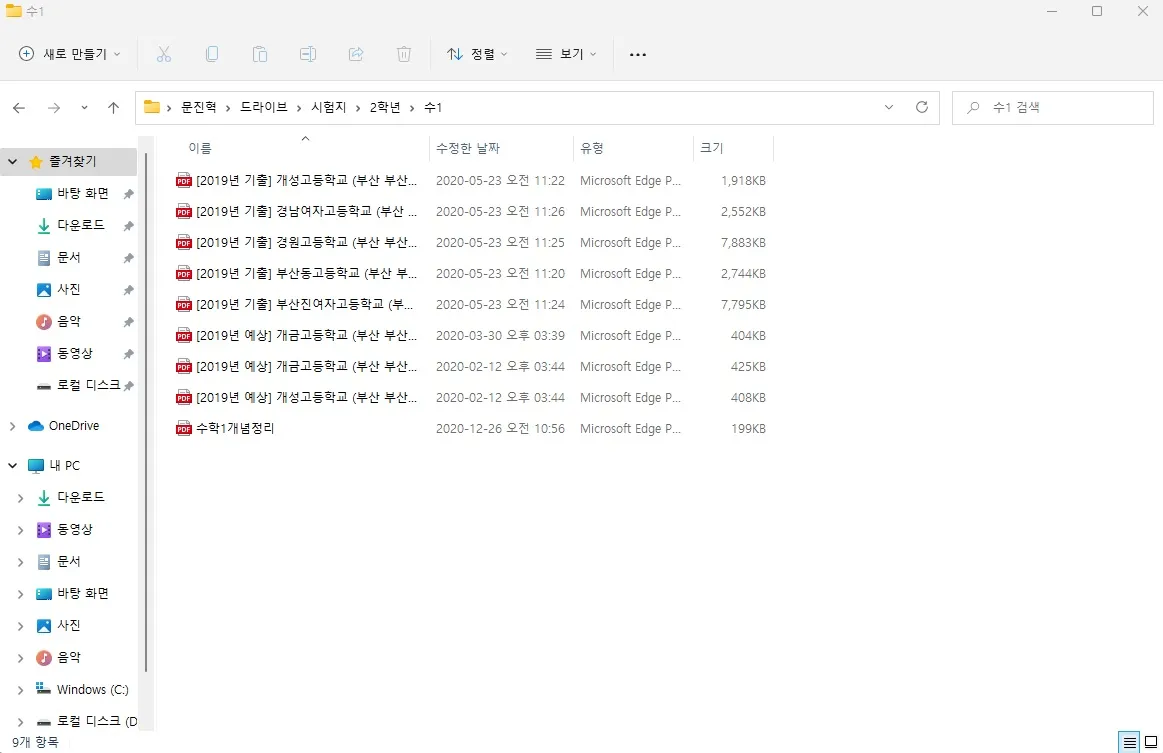Screen dimensions: 1163x753
Task: Click 시험지 in the breadcrumb path
Action: pos(329,107)
